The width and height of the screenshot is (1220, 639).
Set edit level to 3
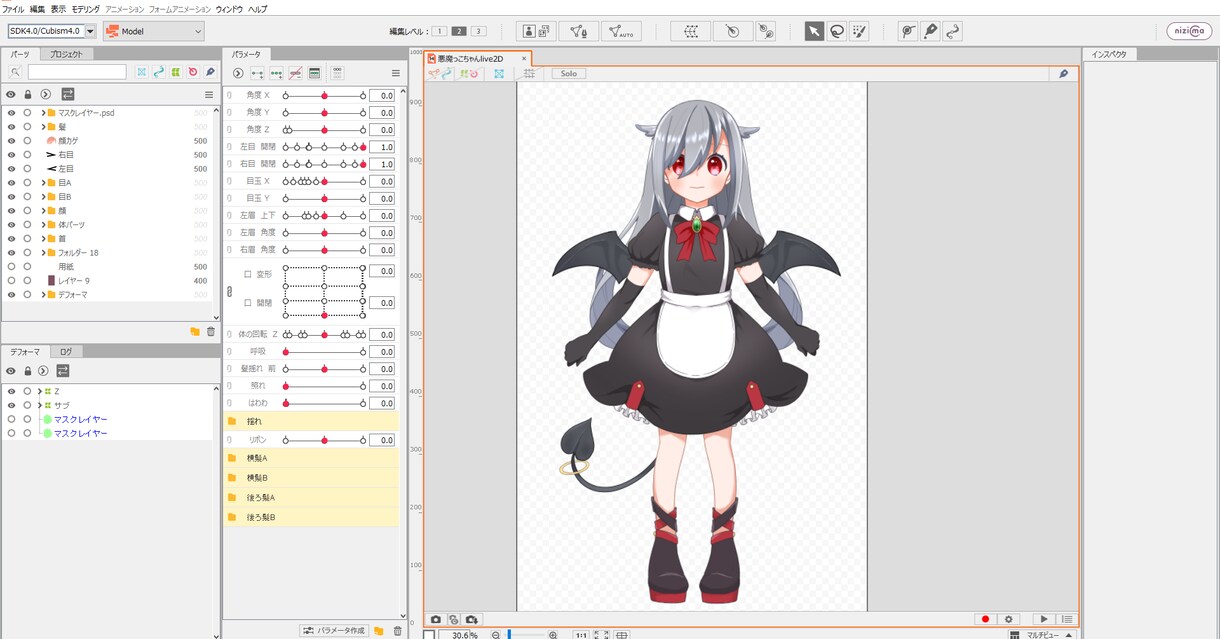478,31
